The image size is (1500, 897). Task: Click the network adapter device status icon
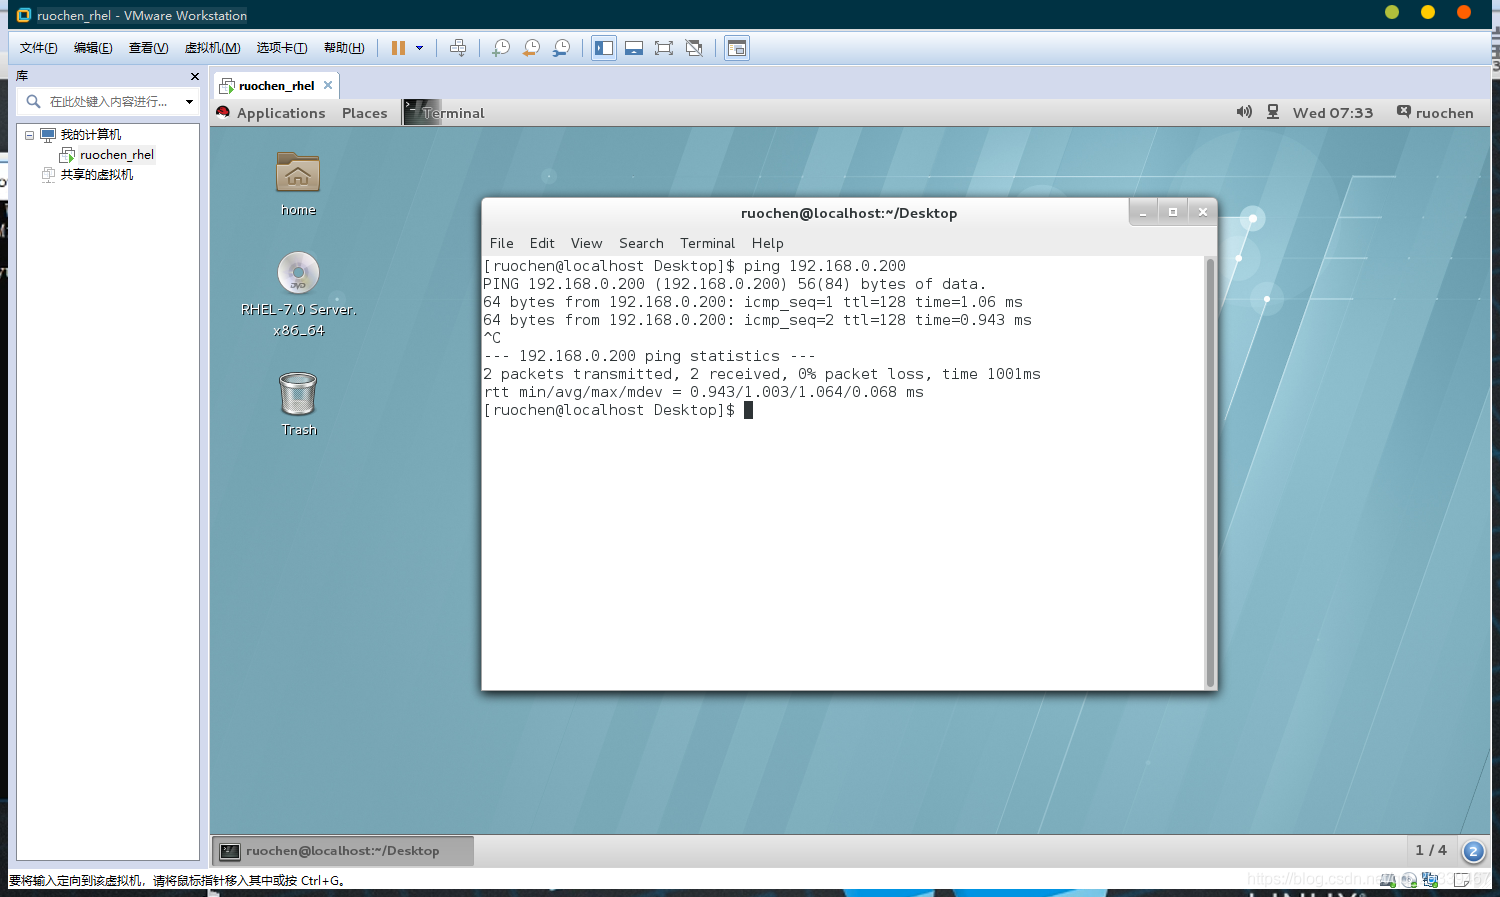coord(1430,880)
